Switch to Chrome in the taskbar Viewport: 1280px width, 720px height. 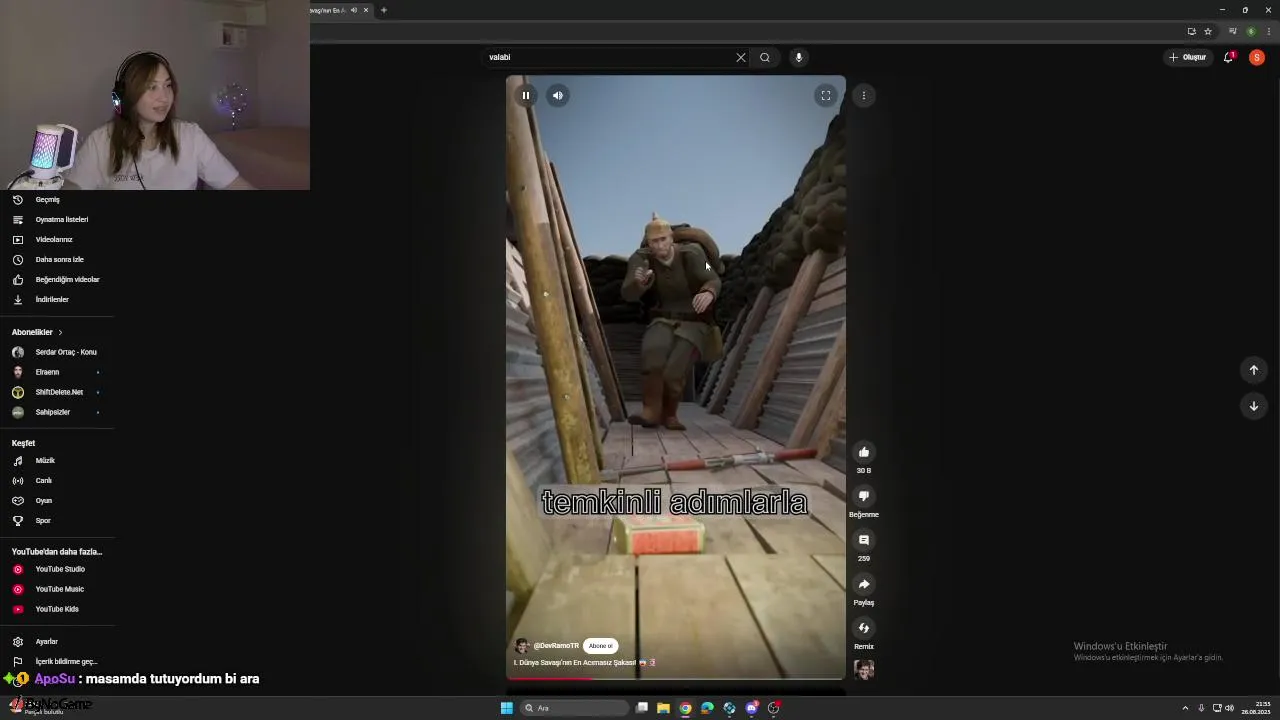coord(685,708)
